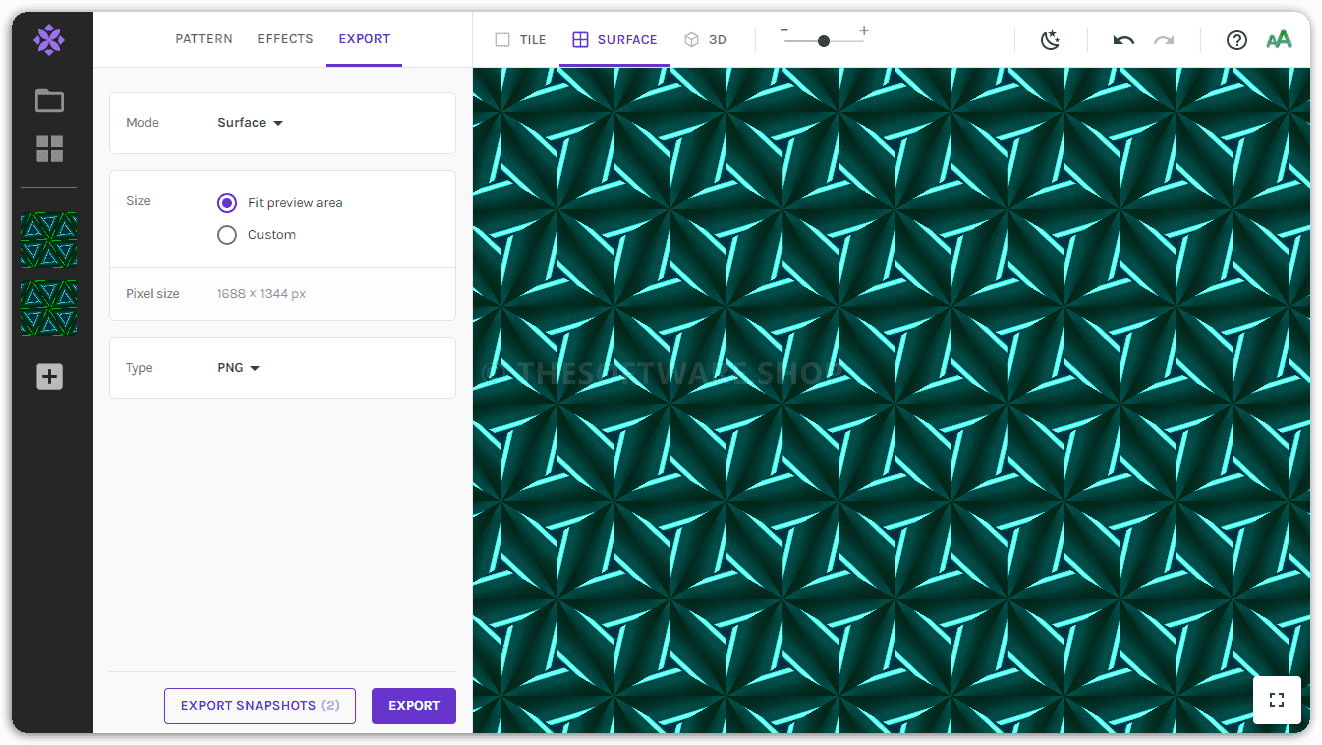Open the help question mark icon
Image resolution: width=1322 pixels, height=745 pixels.
1237,40
